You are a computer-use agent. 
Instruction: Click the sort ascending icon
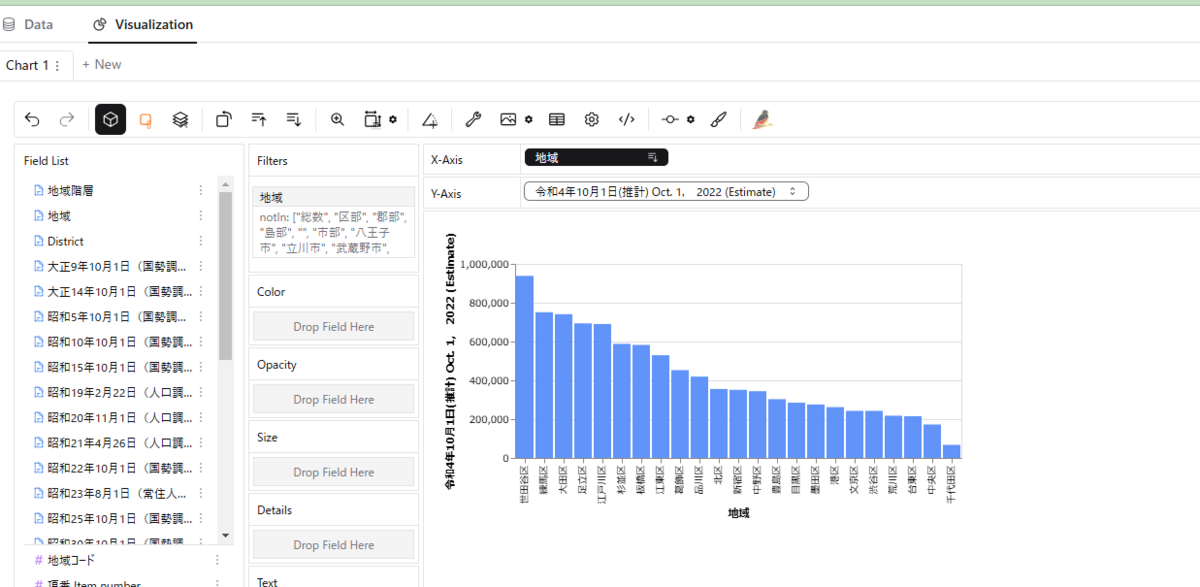(x=259, y=120)
